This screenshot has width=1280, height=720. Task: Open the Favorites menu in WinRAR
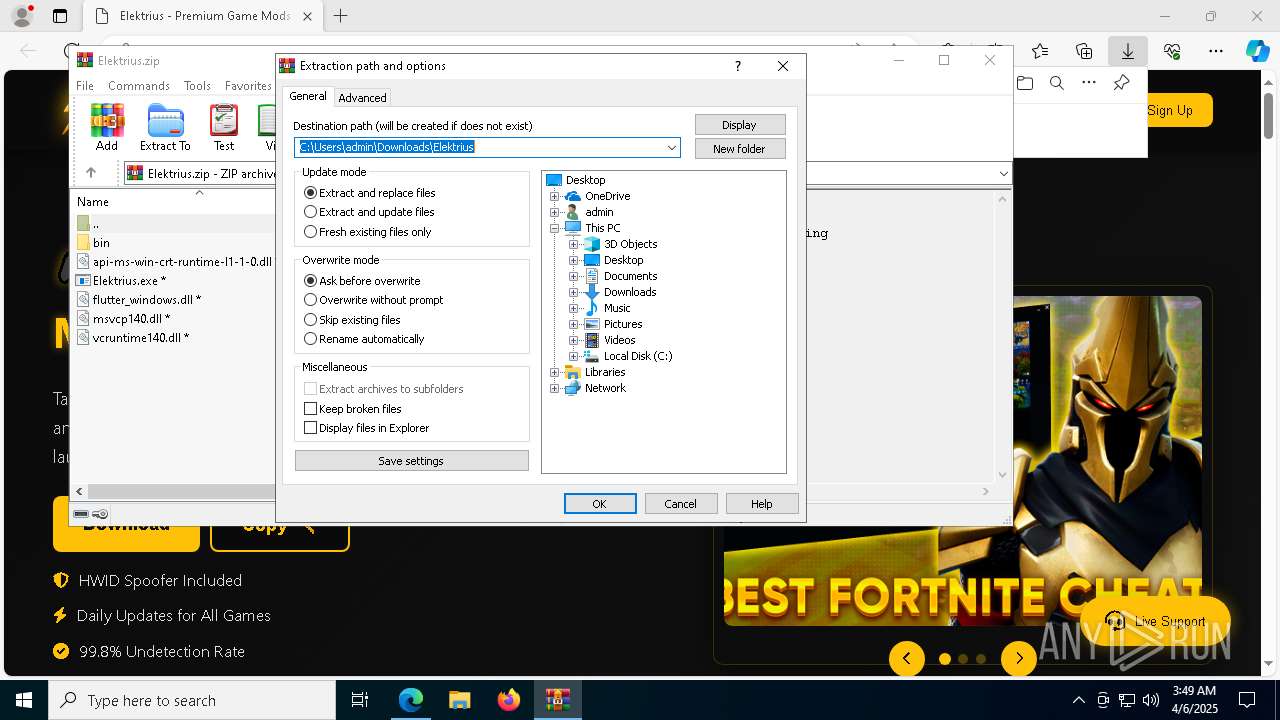coord(248,86)
